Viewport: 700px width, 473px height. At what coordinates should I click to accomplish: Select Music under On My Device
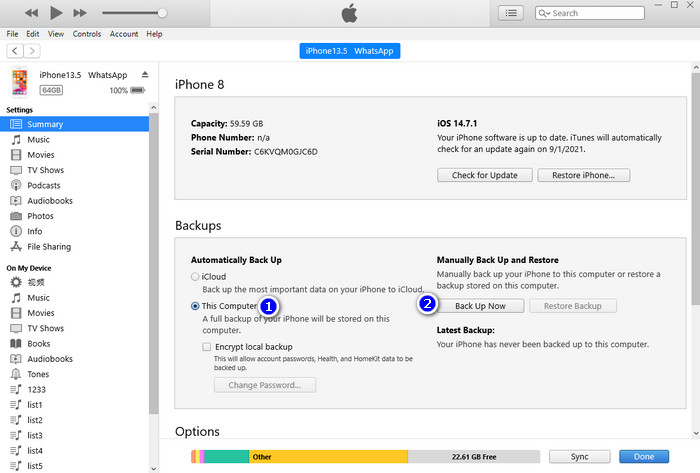pos(74,298)
